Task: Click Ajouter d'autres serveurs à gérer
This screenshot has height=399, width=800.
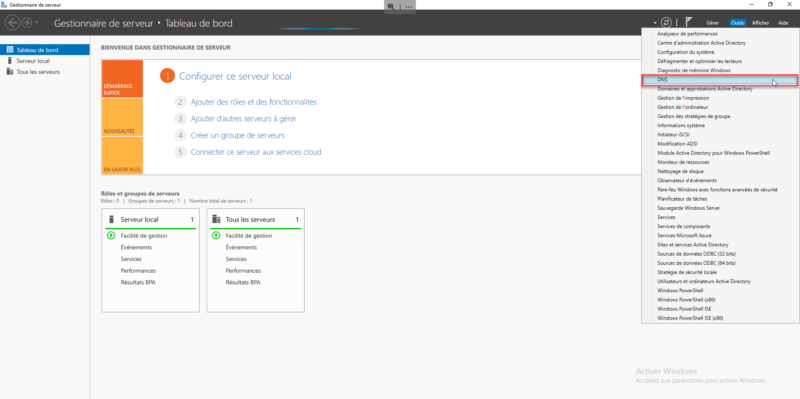Action: click(x=243, y=119)
